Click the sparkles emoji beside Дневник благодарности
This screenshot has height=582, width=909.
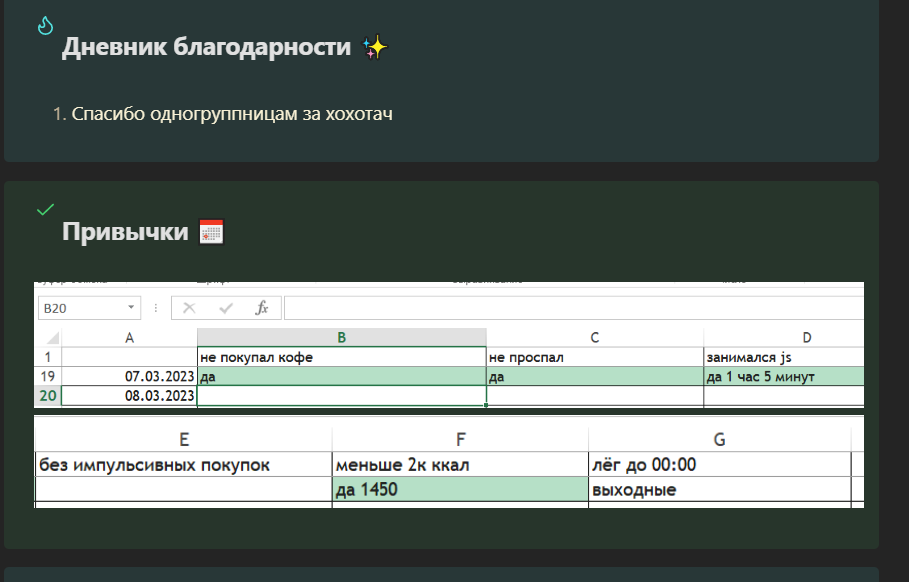(374, 47)
